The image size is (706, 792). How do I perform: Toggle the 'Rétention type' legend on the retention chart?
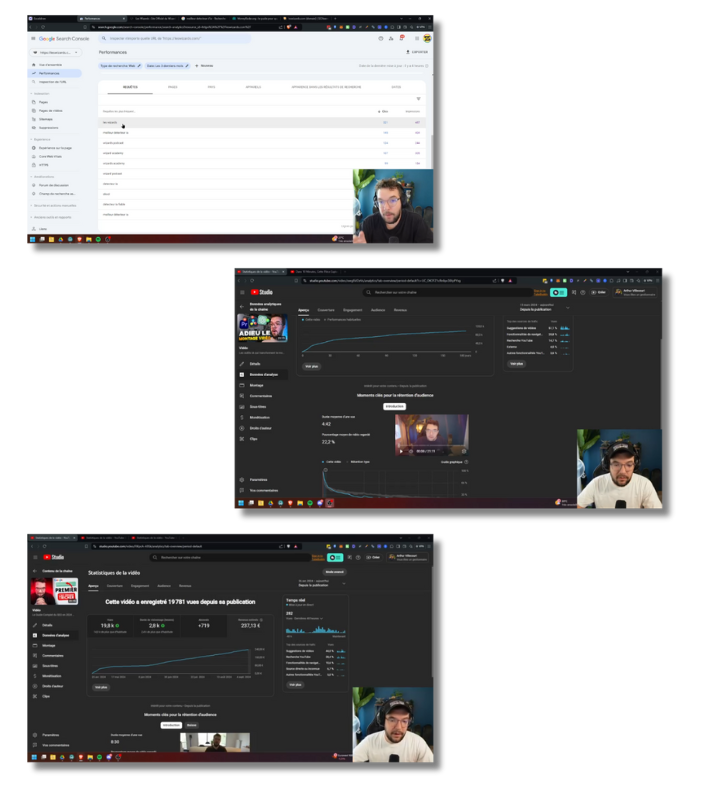[359, 462]
